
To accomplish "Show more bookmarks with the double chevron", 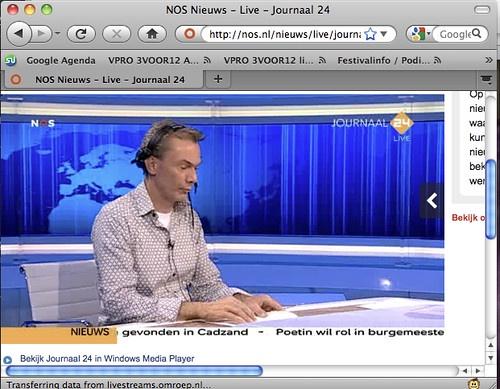I will tap(489, 60).
